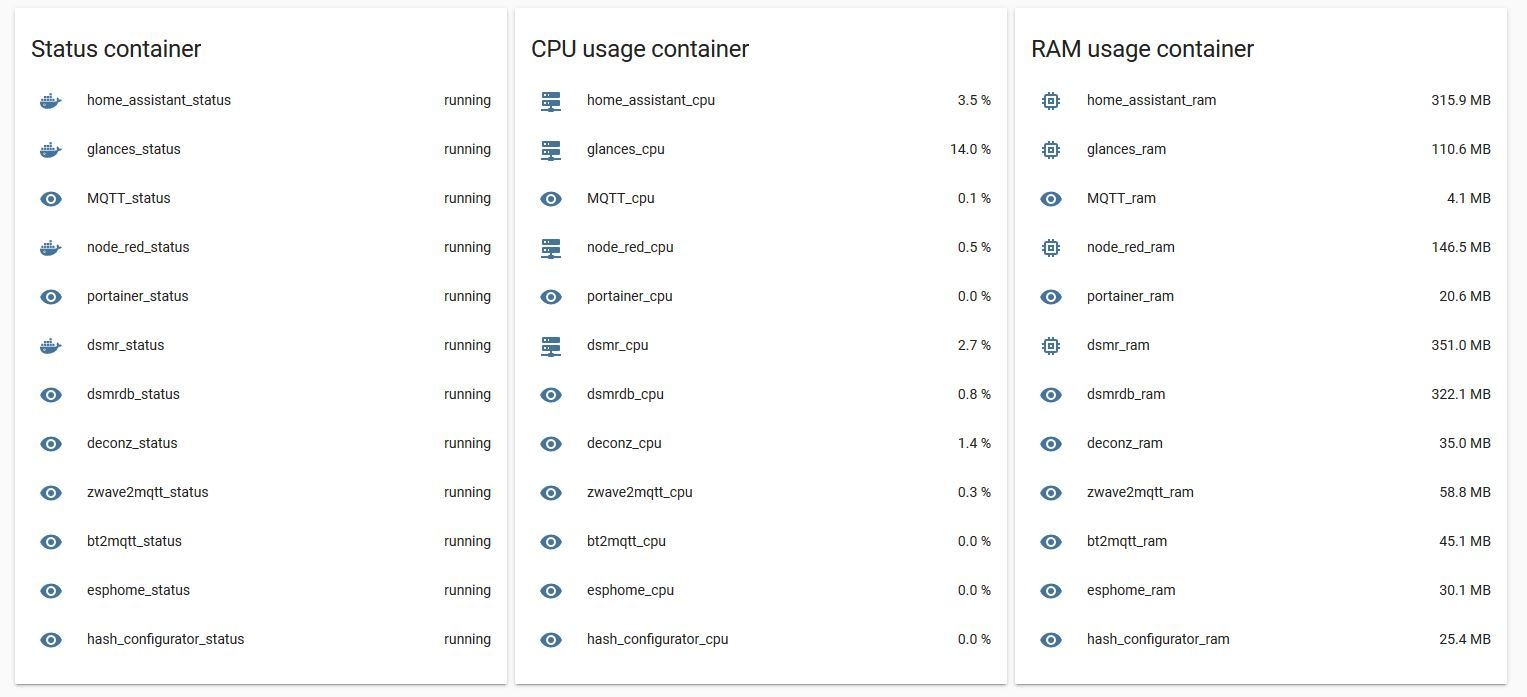Click the chip icon next to glances_ram
The width and height of the screenshot is (1527, 697).
click(x=1051, y=150)
